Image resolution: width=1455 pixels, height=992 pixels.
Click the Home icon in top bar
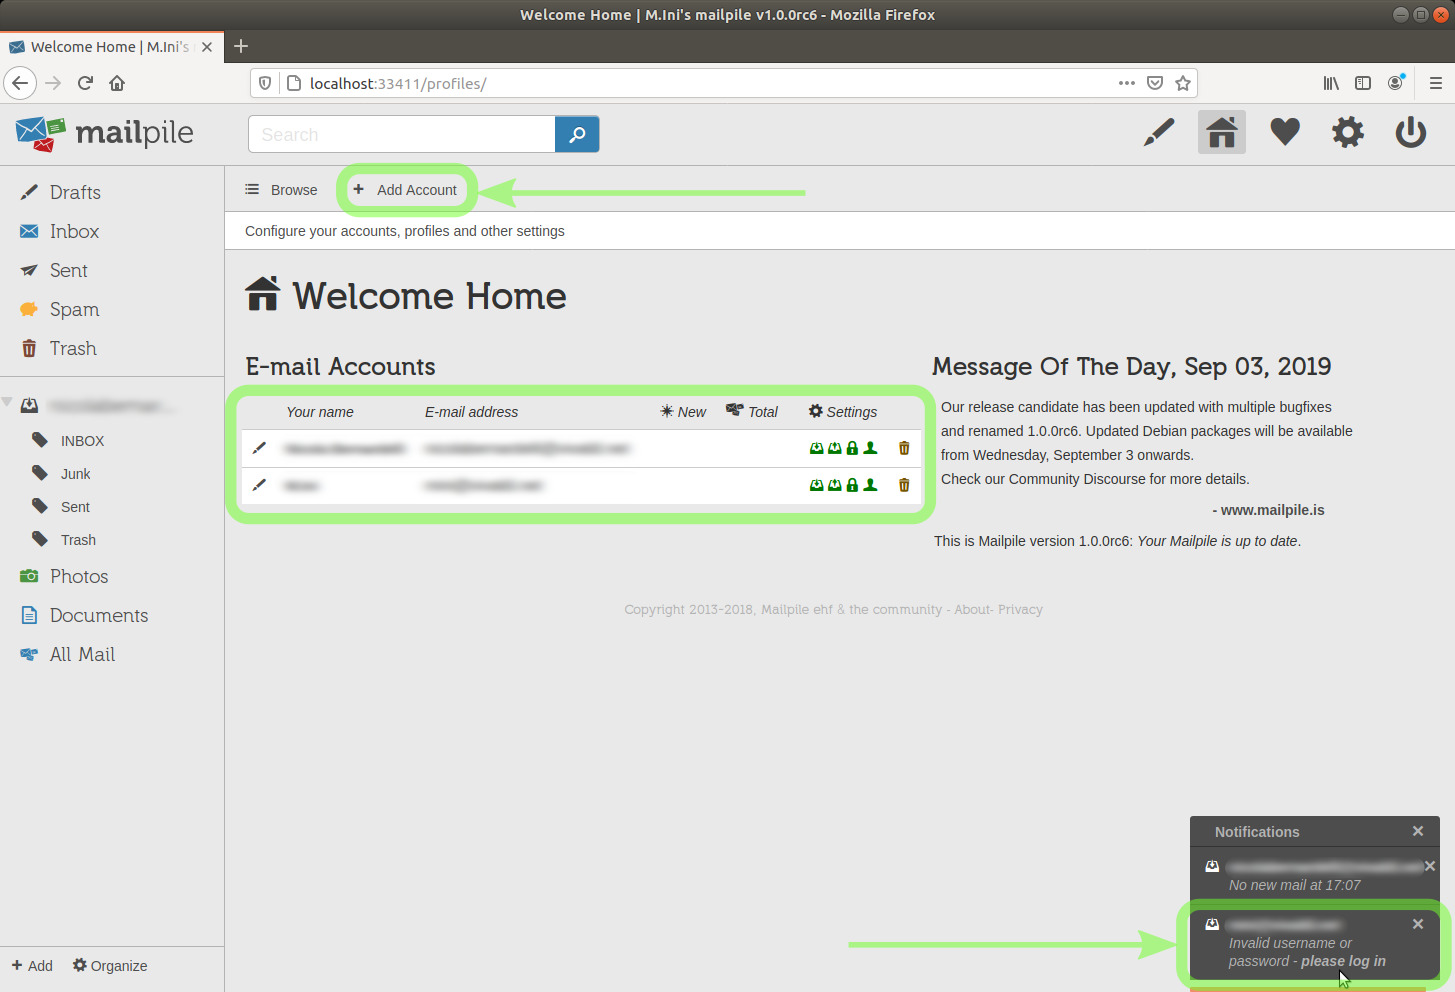click(1222, 132)
